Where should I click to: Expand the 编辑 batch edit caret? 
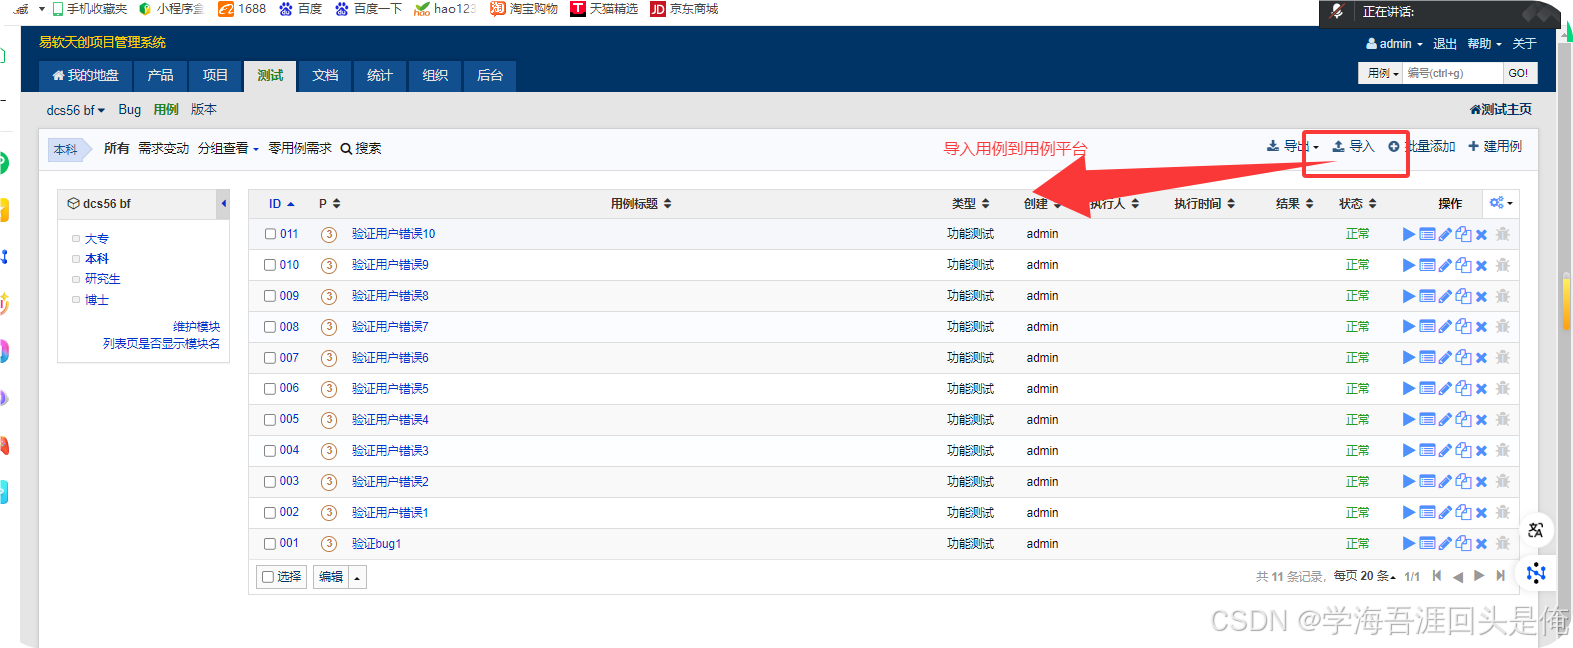(x=357, y=577)
